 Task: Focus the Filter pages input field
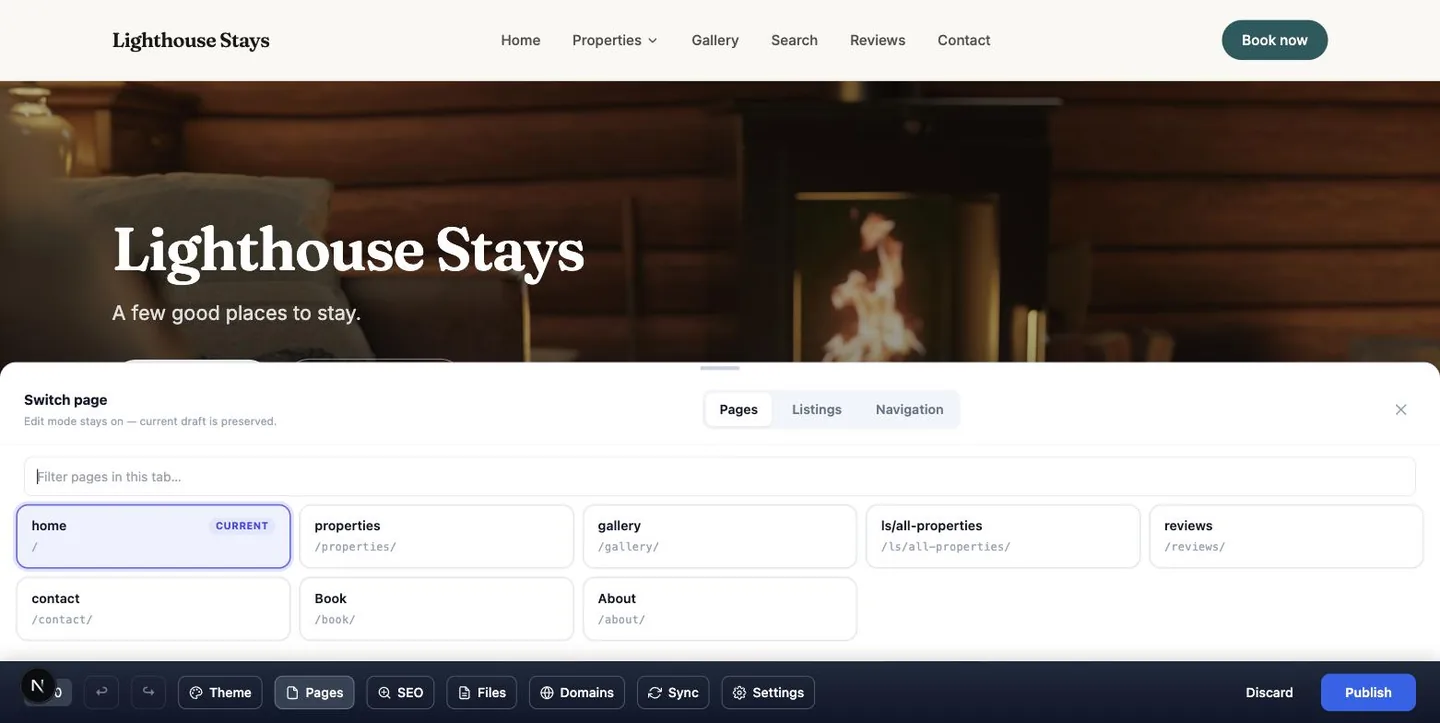(720, 476)
